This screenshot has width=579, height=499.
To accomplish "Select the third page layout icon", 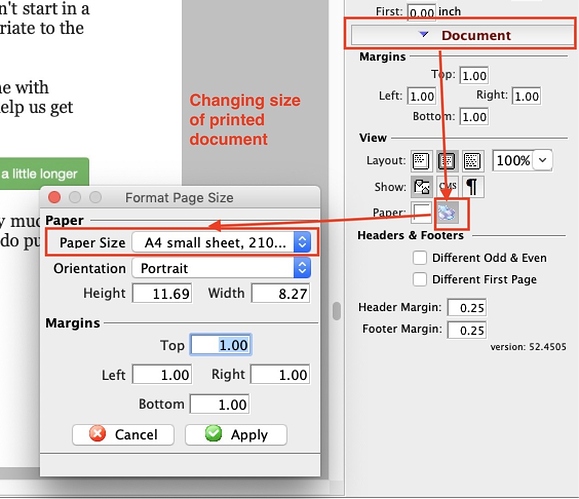I will (x=472, y=161).
